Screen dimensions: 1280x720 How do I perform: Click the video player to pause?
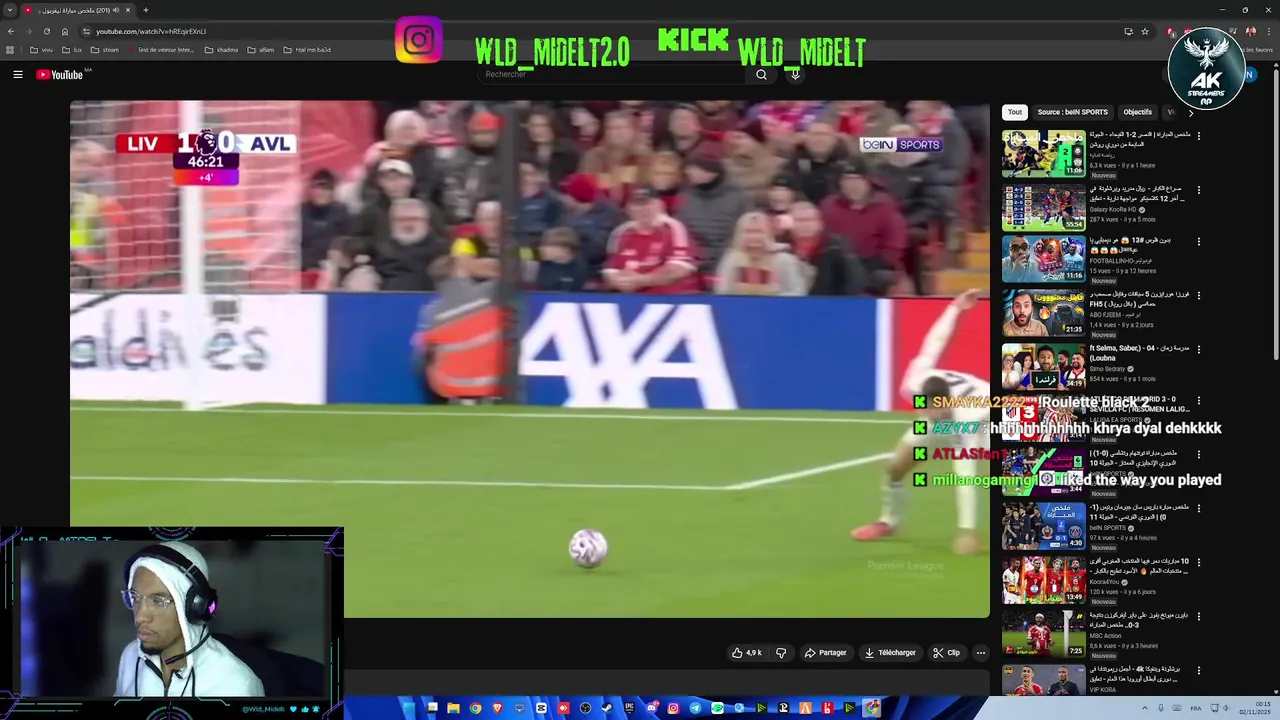pyautogui.click(x=530, y=360)
